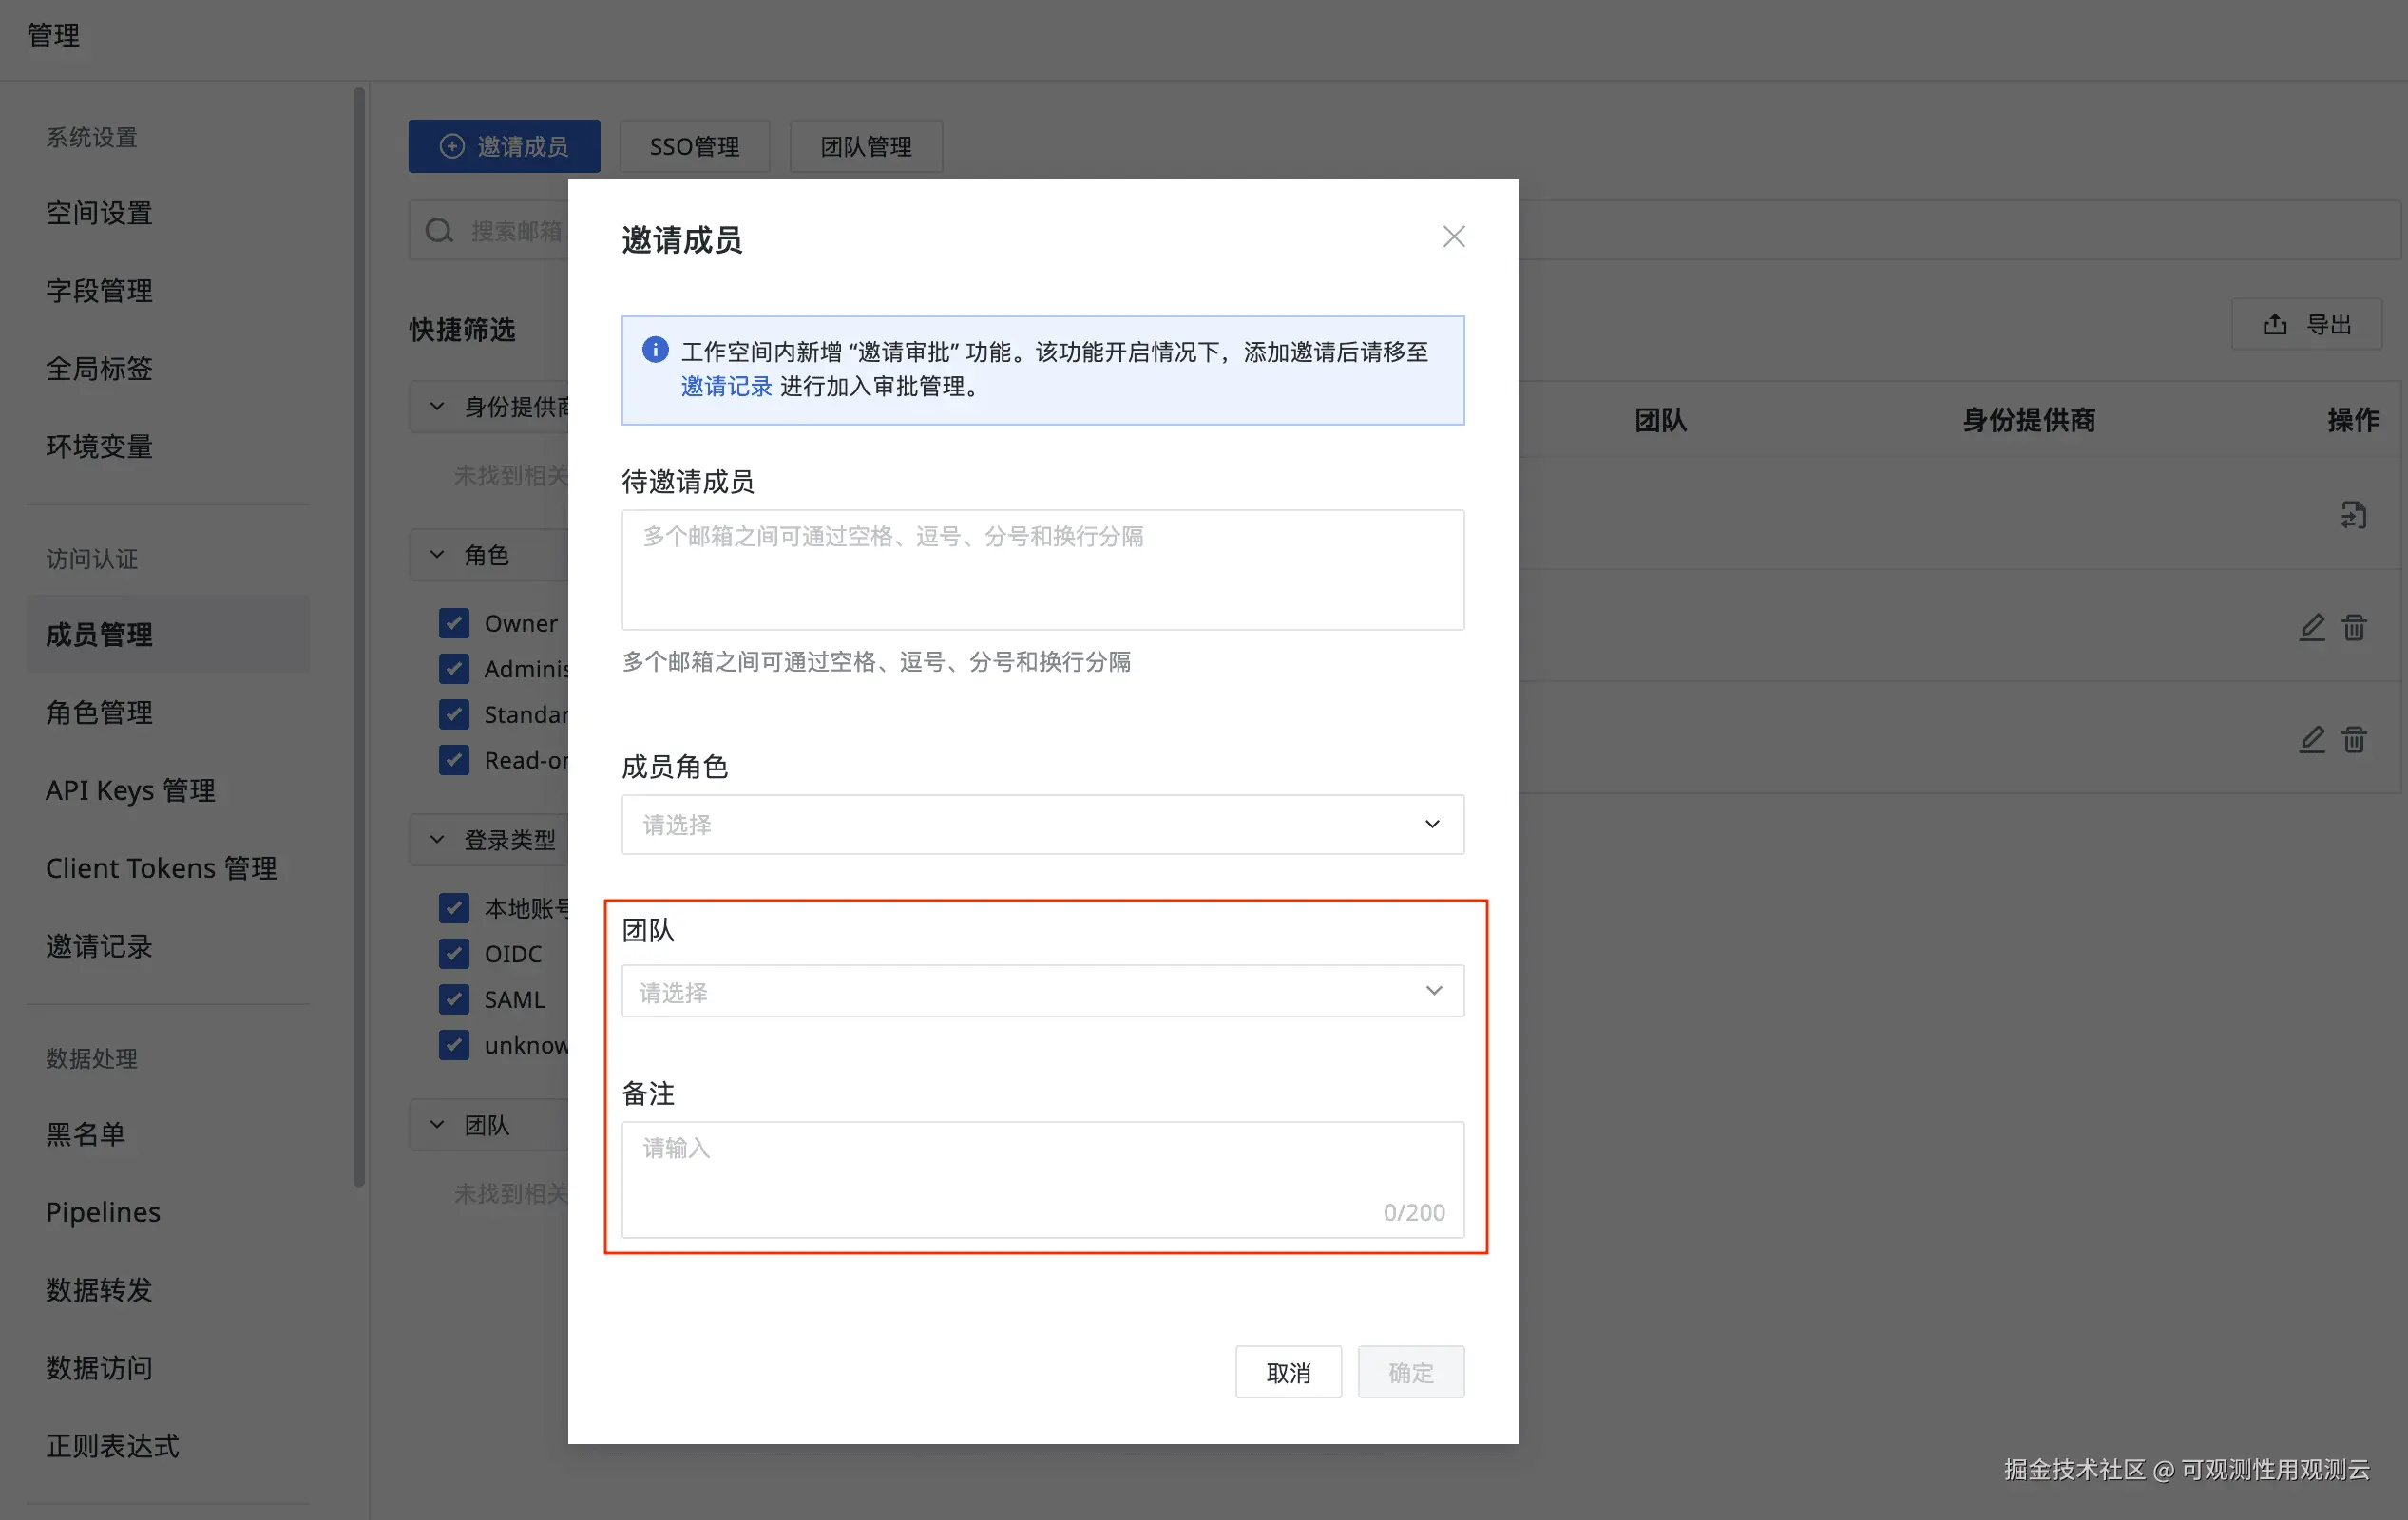Screen dimensions: 2408x1520
Task: Click the trash icon in third row
Action: pyautogui.click(x=2354, y=739)
